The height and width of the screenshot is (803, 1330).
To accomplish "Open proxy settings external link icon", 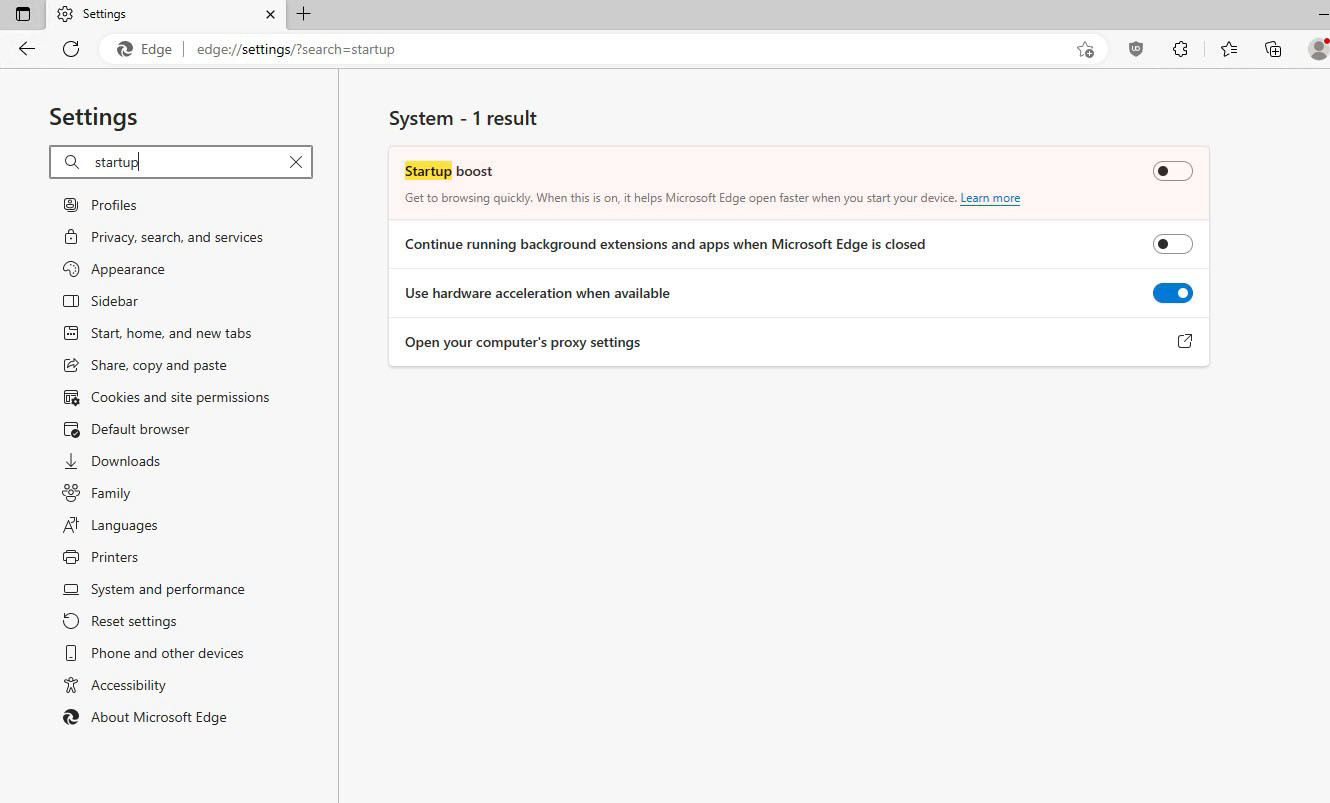I will [1185, 341].
